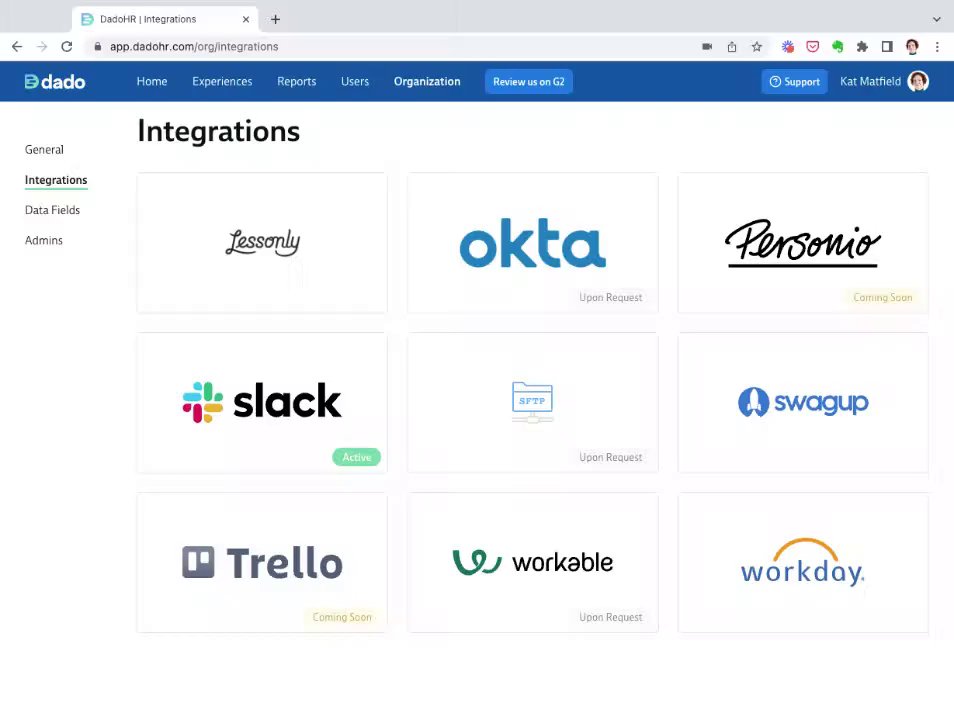This screenshot has height=720, width=954.
Task: Open the Personio integration card
Action: (x=803, y=243)
